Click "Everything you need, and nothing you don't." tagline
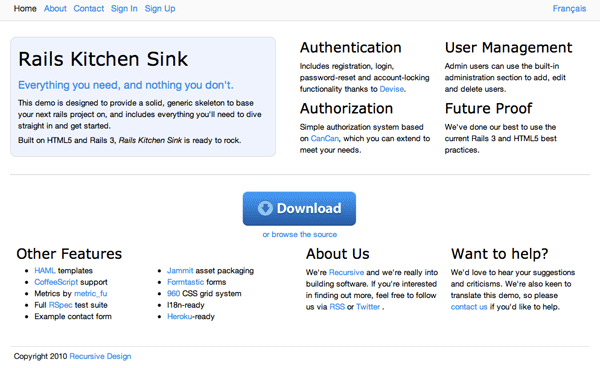 click(126, 85)
